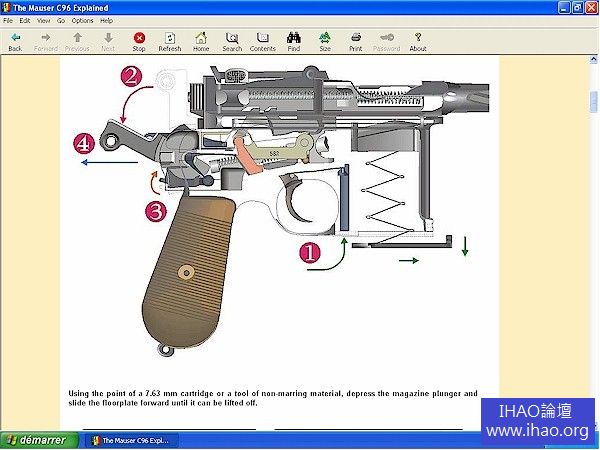The height and width of the screenshot is (450, 600).
Task: Click the Previous up-arrow icon
Action: (x=77, y=38)
